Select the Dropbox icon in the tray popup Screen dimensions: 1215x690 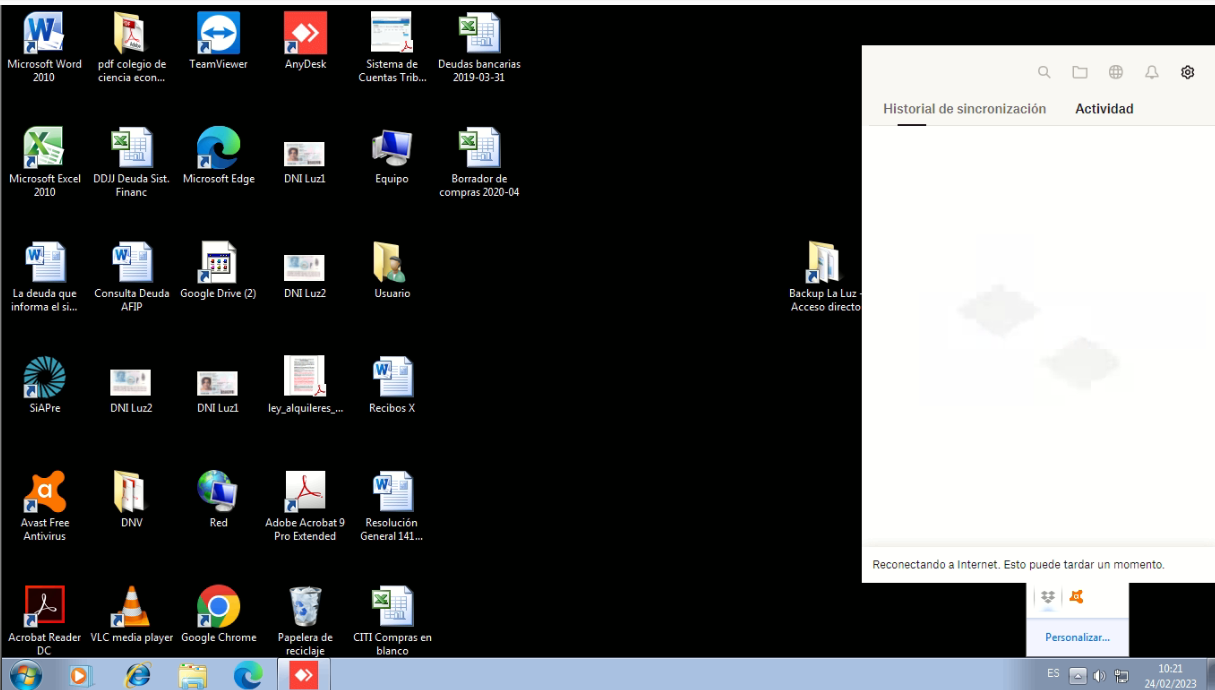[x=1047, y=597]
